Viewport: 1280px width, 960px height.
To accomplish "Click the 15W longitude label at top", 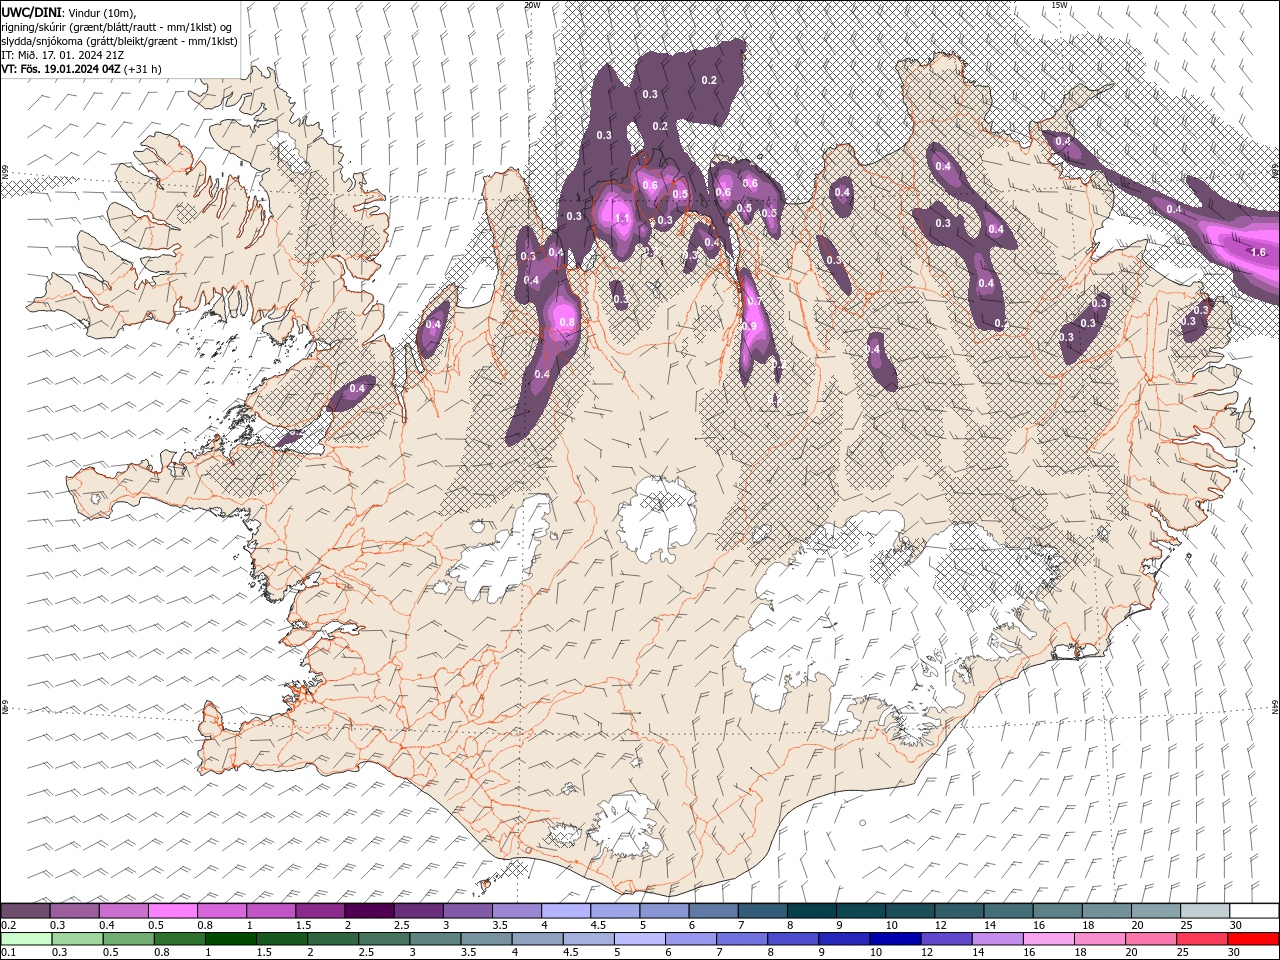I will click(x=1059, y=5).
